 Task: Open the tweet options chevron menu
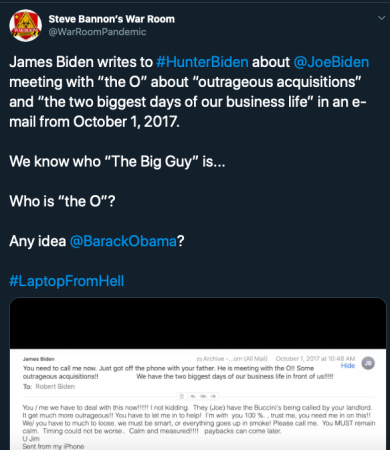click(382, 18)
